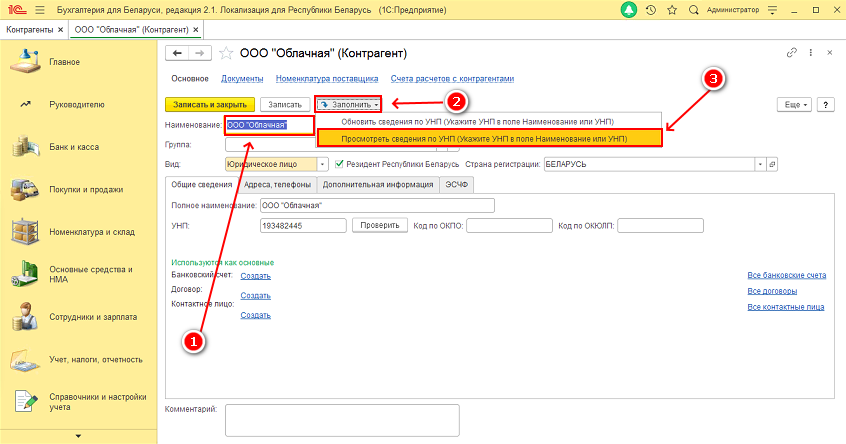Switch to the Общие сведения tab
This screenshot has height=444, width=846.
coord(201,185)
